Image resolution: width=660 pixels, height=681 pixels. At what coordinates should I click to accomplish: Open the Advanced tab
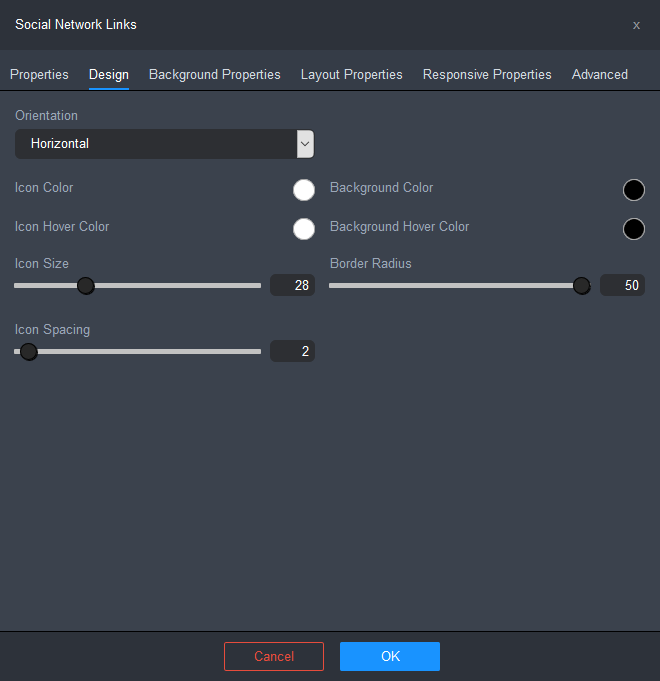(x=599, y=75)
